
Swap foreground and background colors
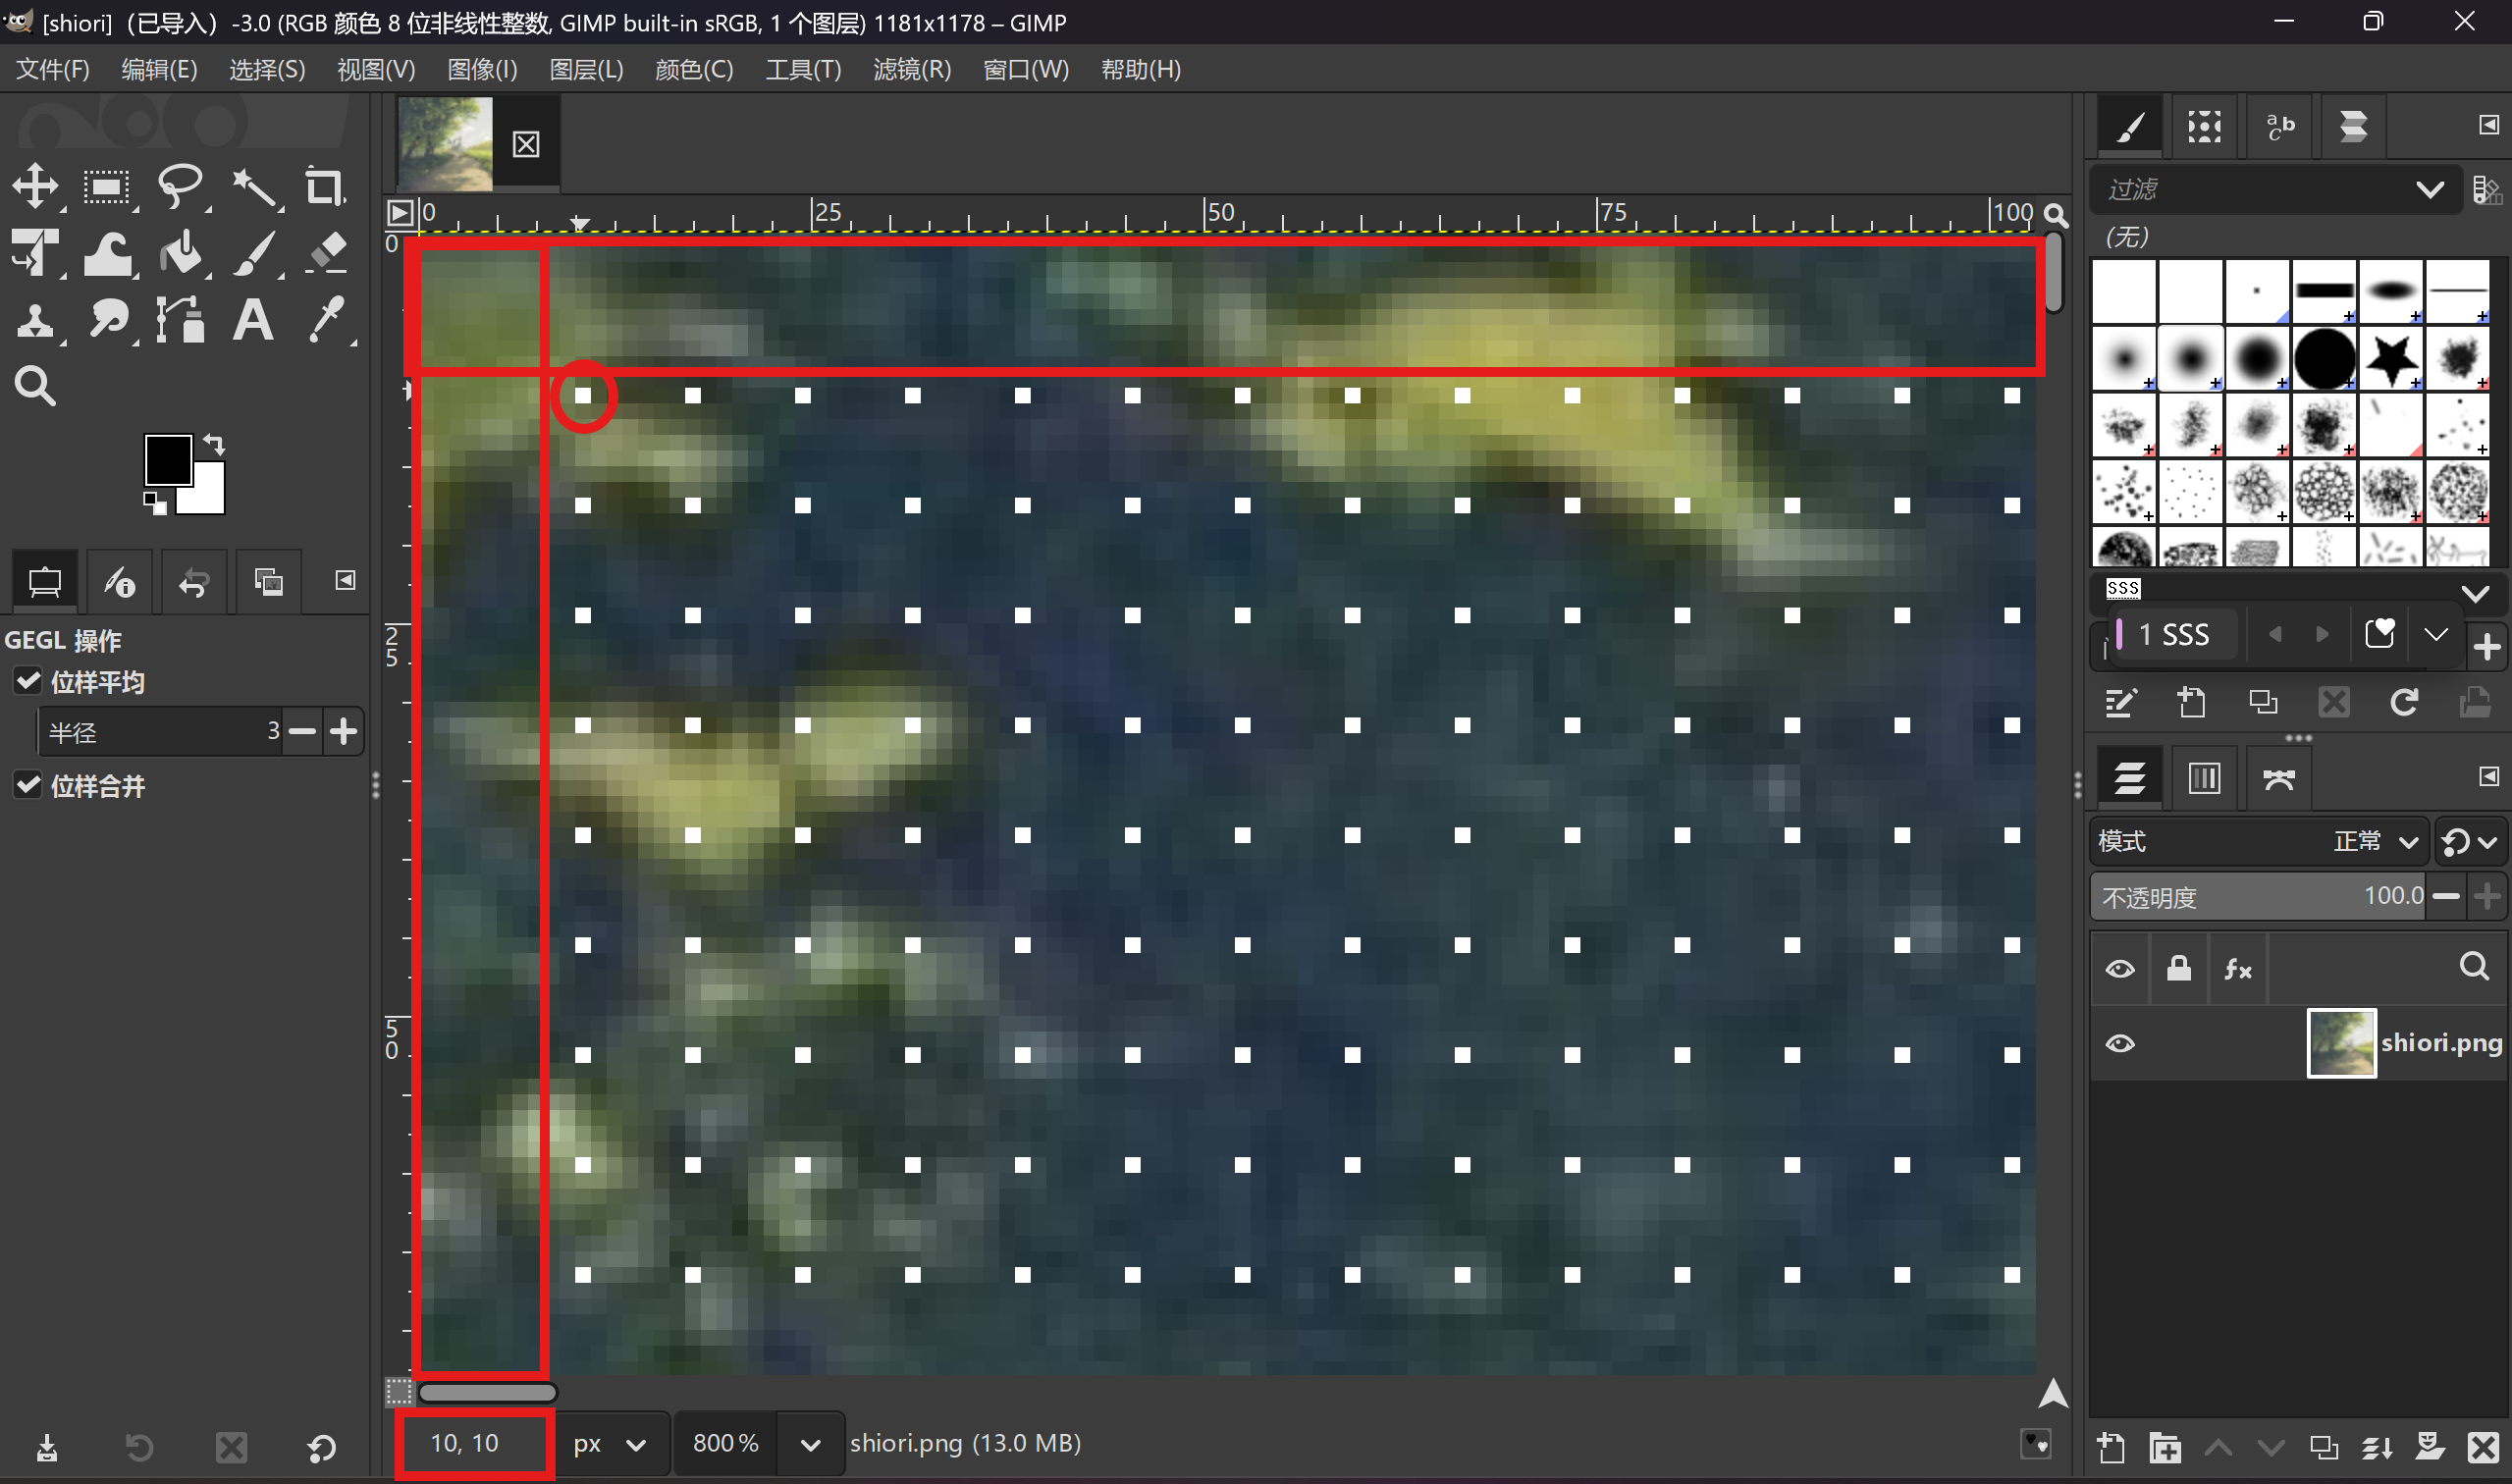(214, 443)
